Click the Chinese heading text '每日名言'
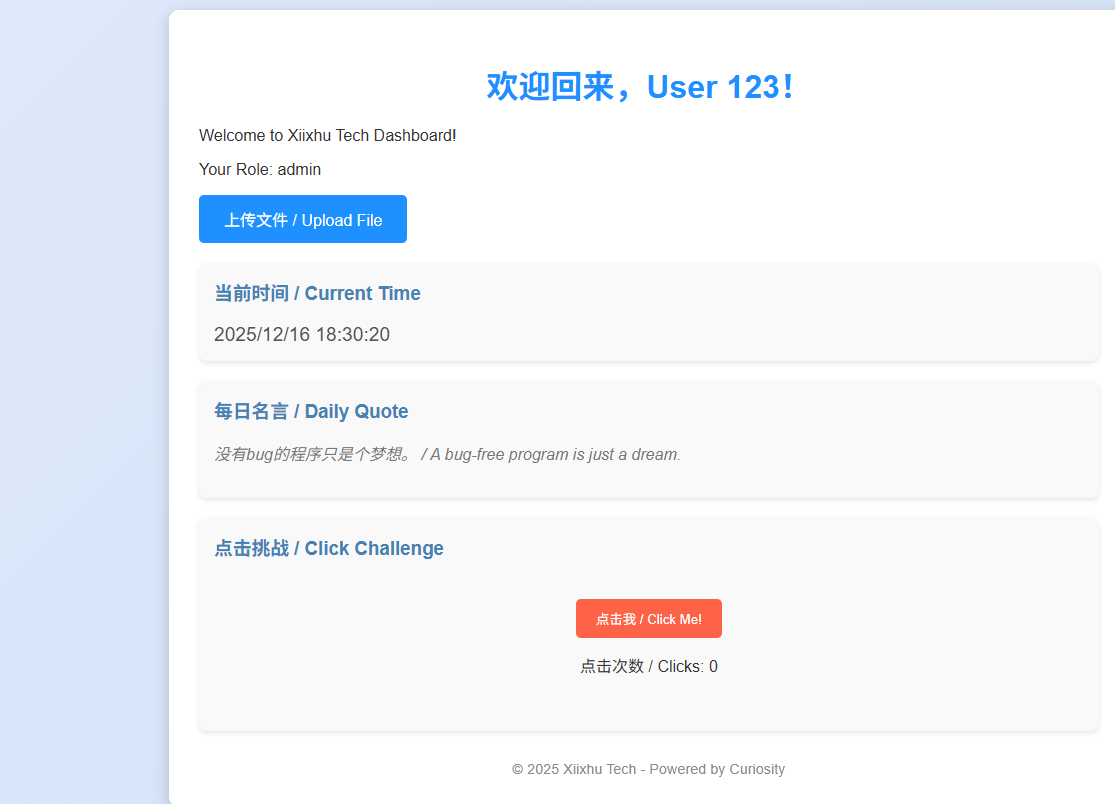 (251, 411)
